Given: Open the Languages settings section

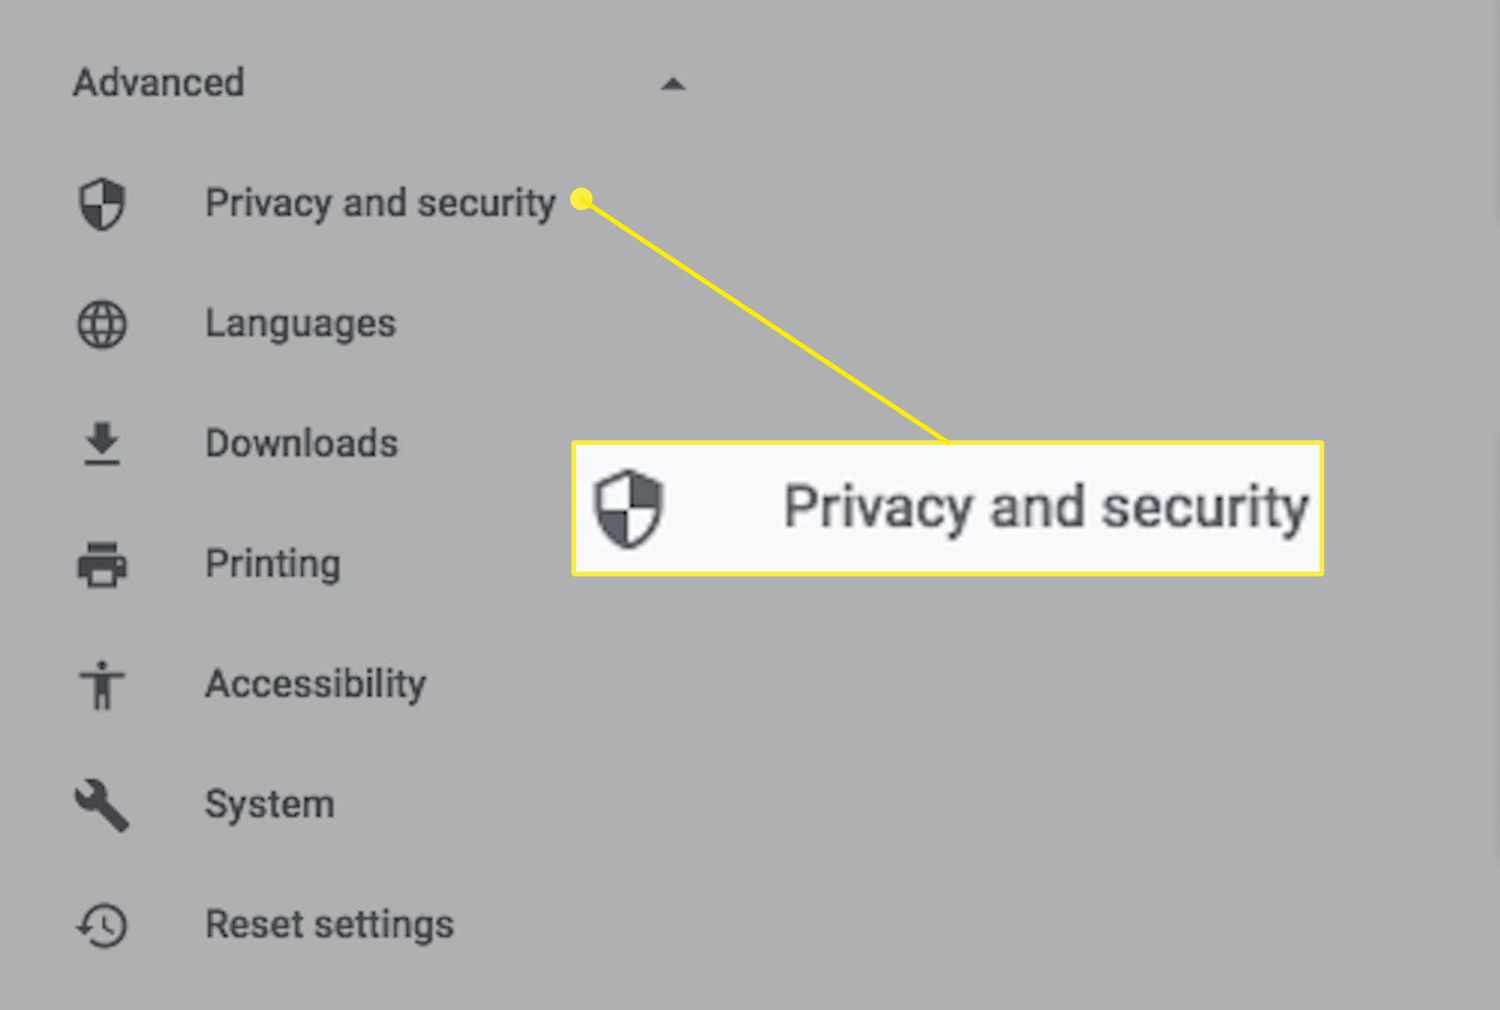Looking at the screenshot, I should pyautogui.click(x=300, y=324).
